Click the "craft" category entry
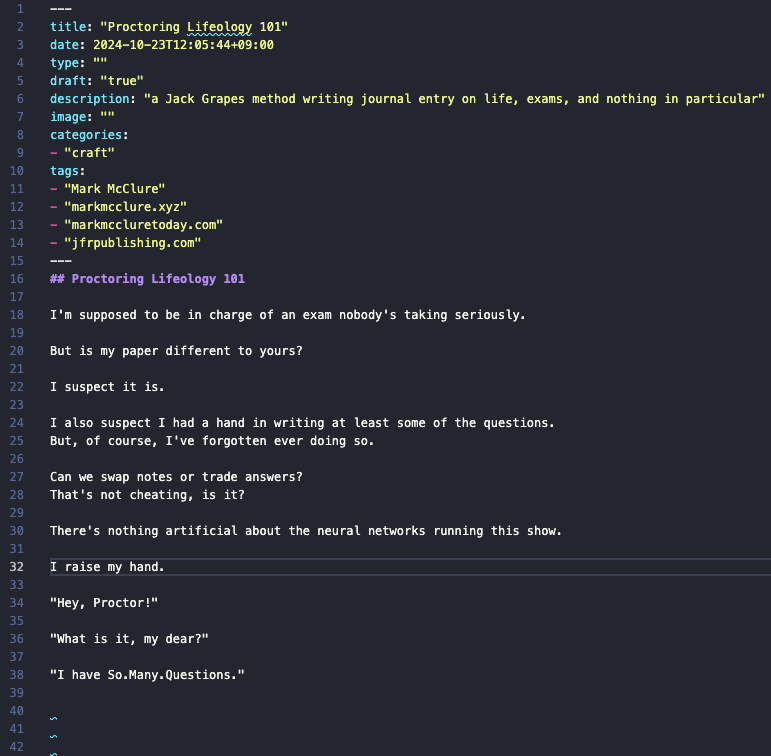The width and height of the screenshot is (771, 756). [x=89, y=153]
